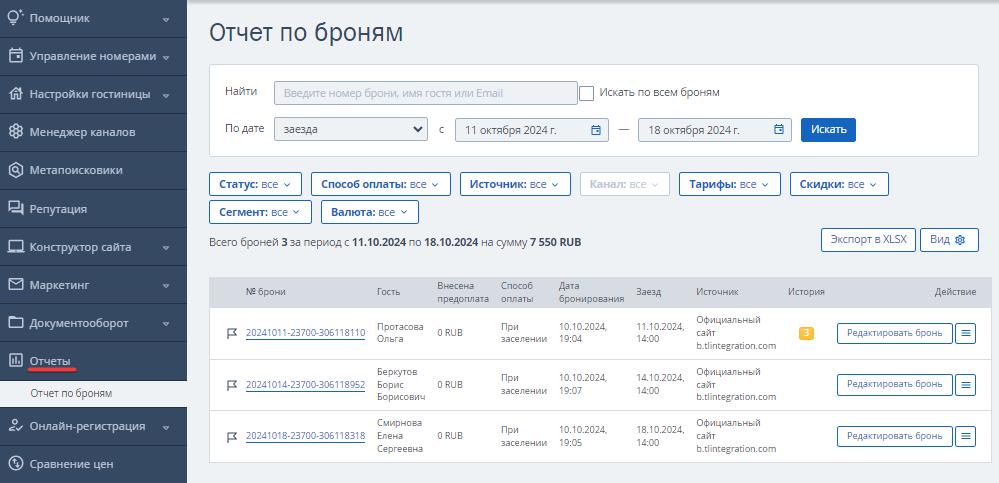Open the Сегмент filter dropdown
This screenshot has width=999, height=483.
point(260,212)
